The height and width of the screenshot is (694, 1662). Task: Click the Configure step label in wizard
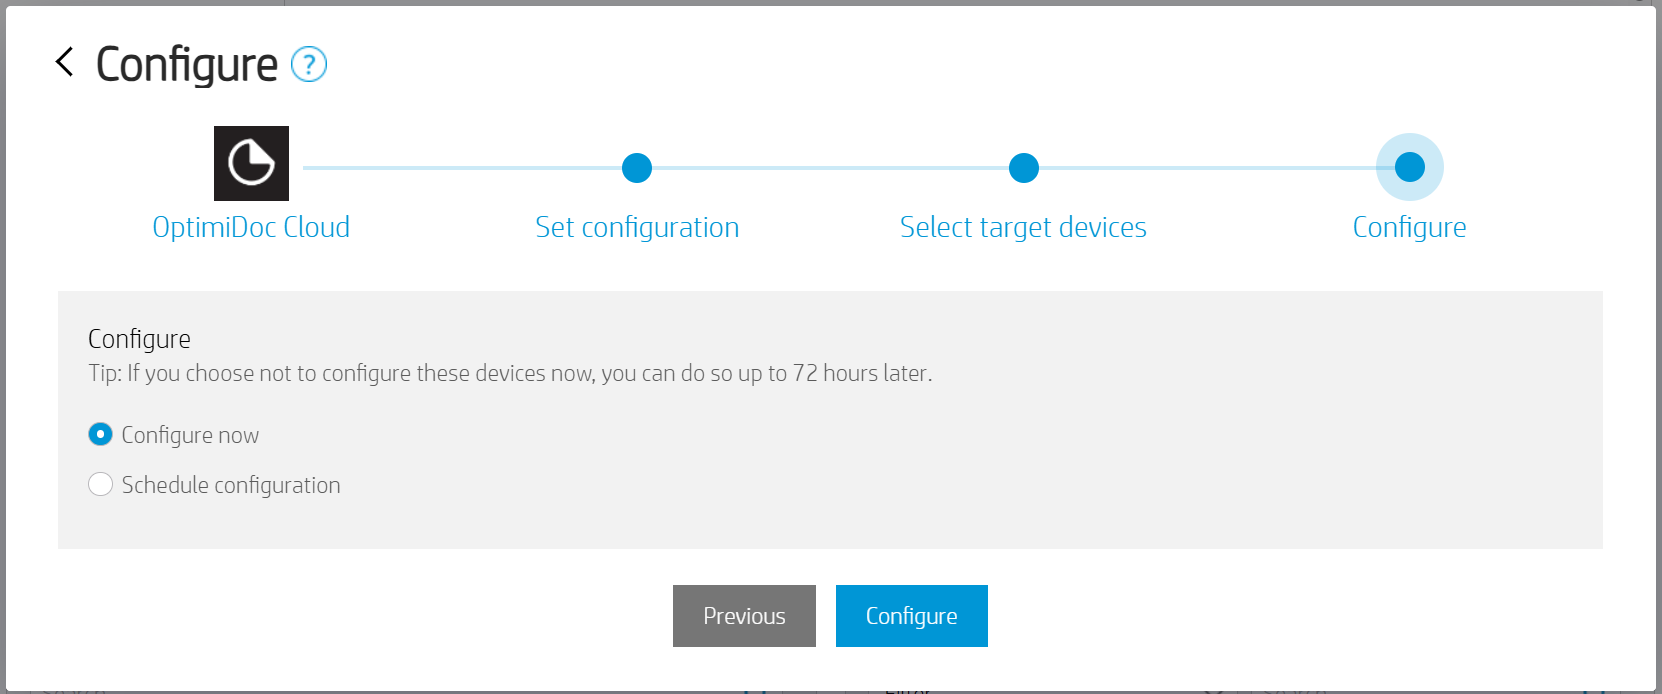(1409, 228)
